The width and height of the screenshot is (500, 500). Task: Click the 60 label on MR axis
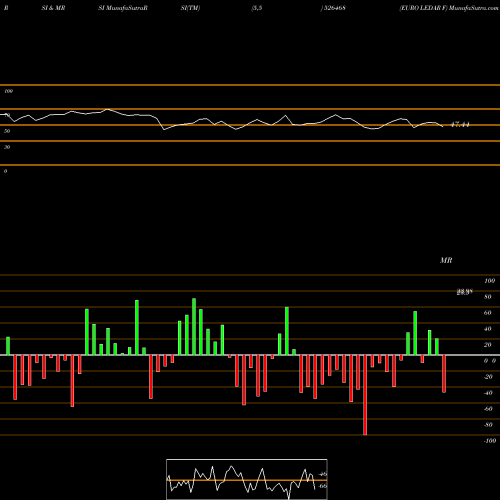pos(488,313)
